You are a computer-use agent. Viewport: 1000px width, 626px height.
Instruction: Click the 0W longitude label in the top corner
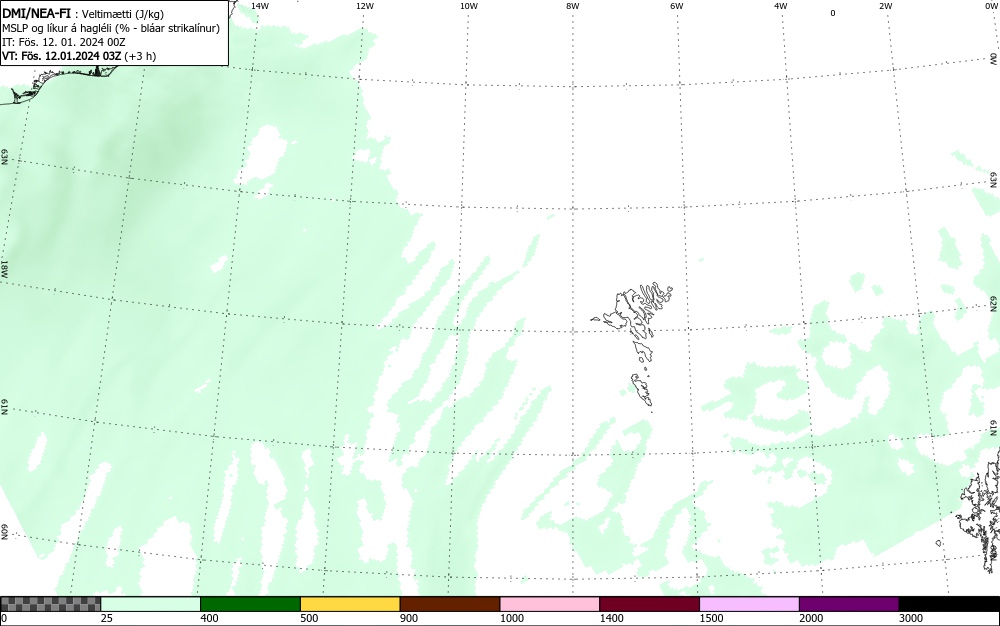coord(990,6)
